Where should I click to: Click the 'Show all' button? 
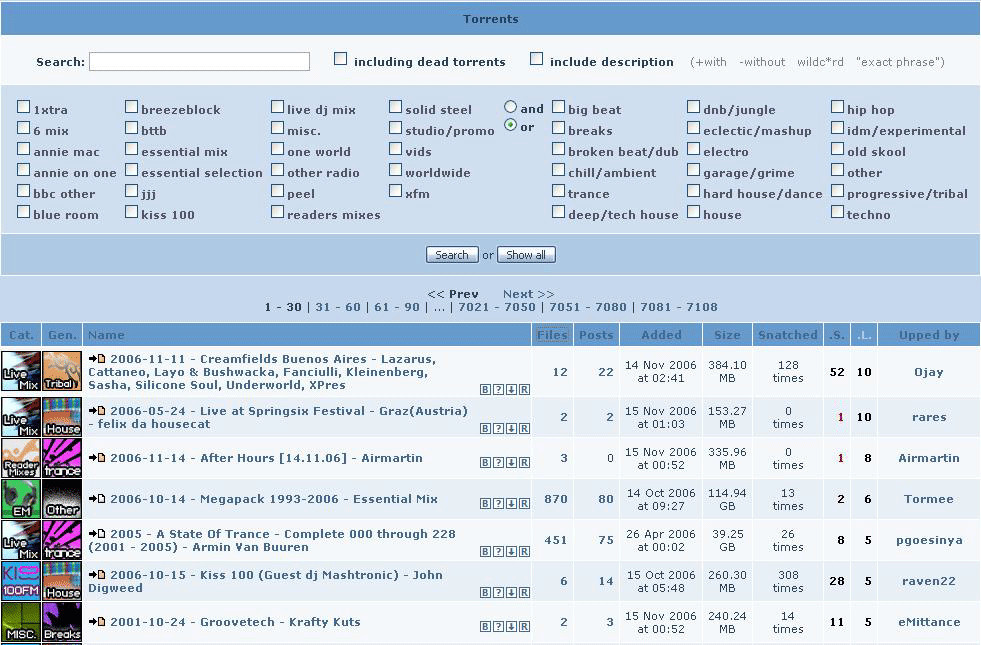pos(526,255)
